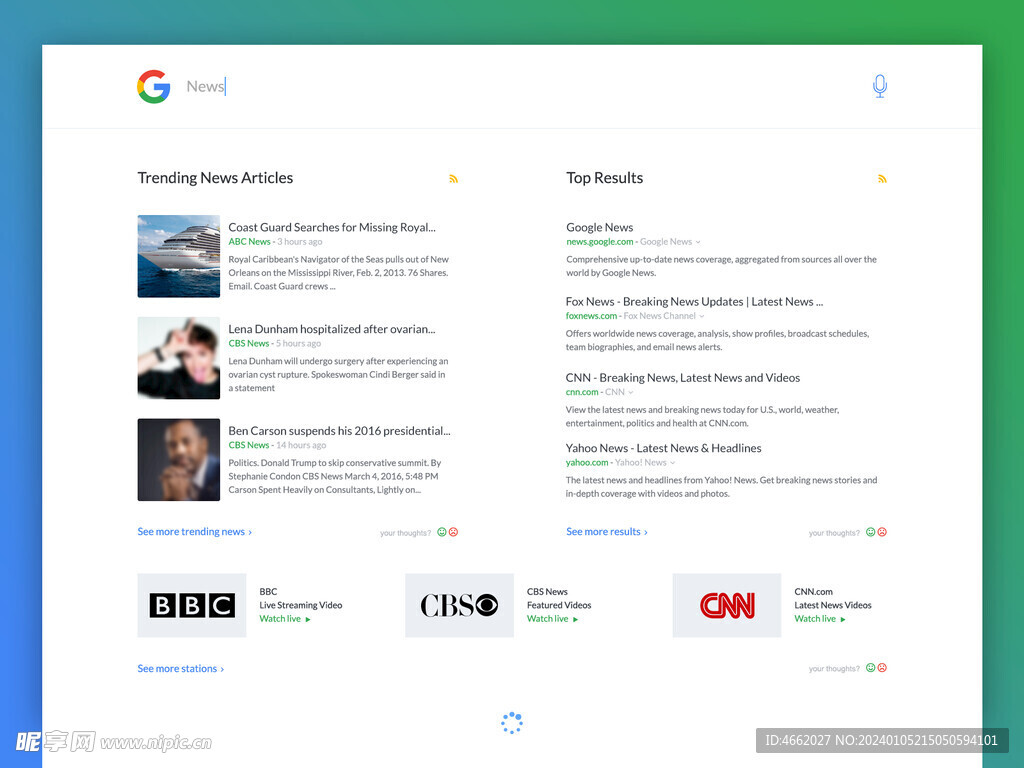Expand dropdown arrow next to Yahoo! News
Screen dimensions: 1024x768
[673, 463]
